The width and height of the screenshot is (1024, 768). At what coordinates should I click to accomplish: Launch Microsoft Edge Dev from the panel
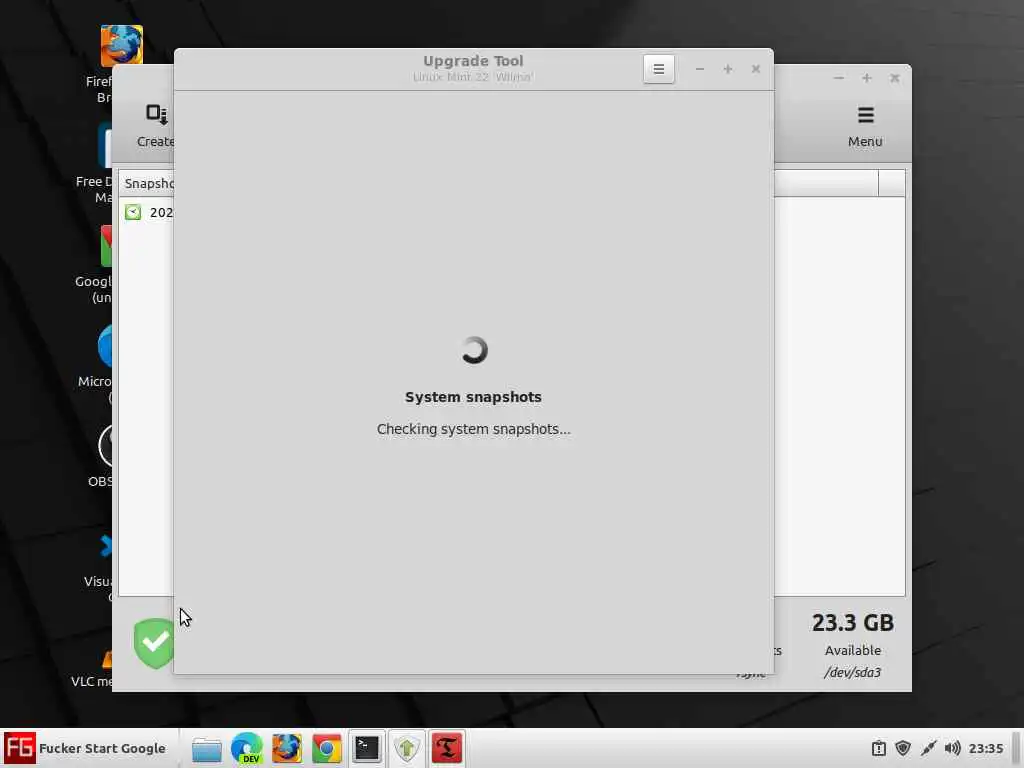(x=247, y=748)
